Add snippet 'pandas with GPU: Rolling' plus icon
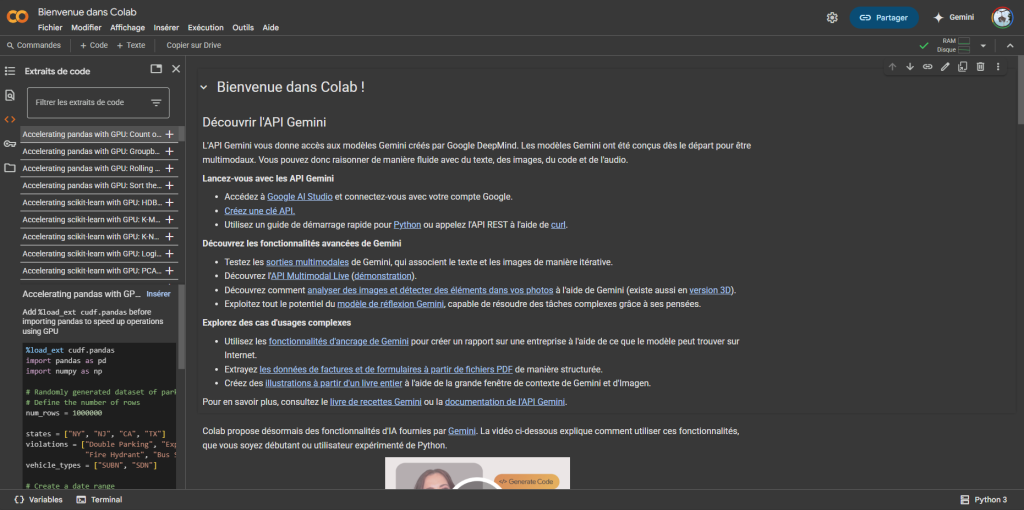1024x510 pixels. click(169, 168)
